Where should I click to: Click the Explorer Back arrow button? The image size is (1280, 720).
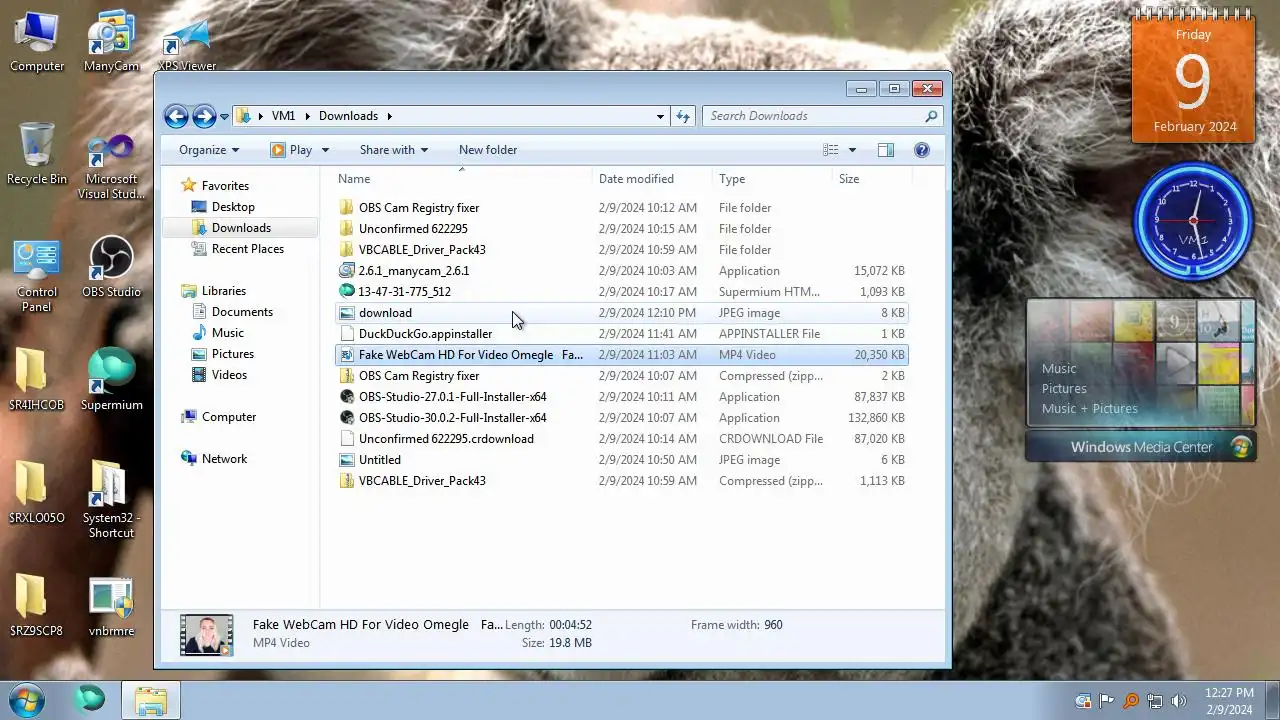[176, 116]
